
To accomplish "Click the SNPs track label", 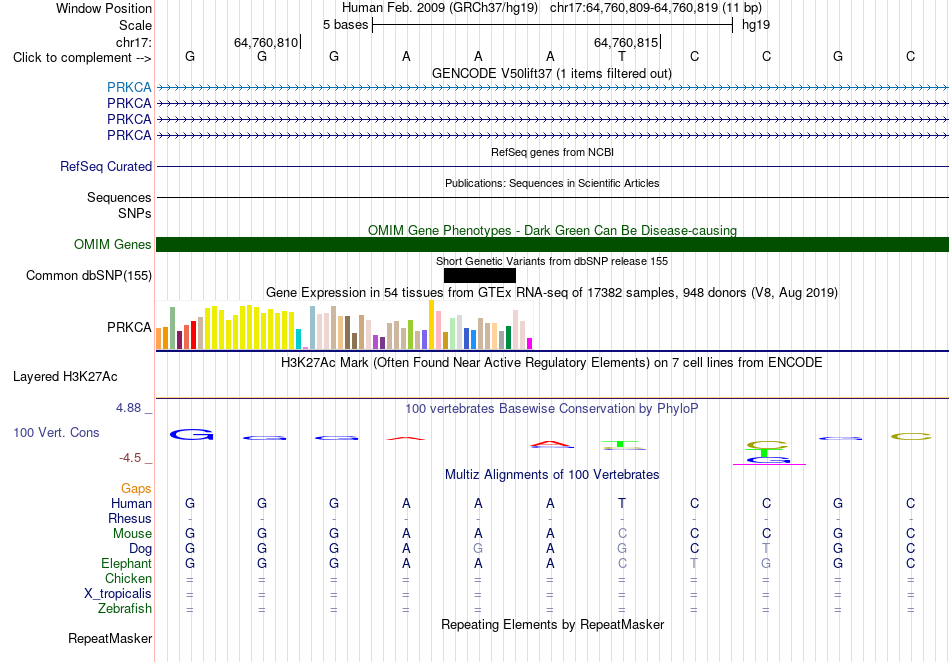I will [x=135, y=213].
